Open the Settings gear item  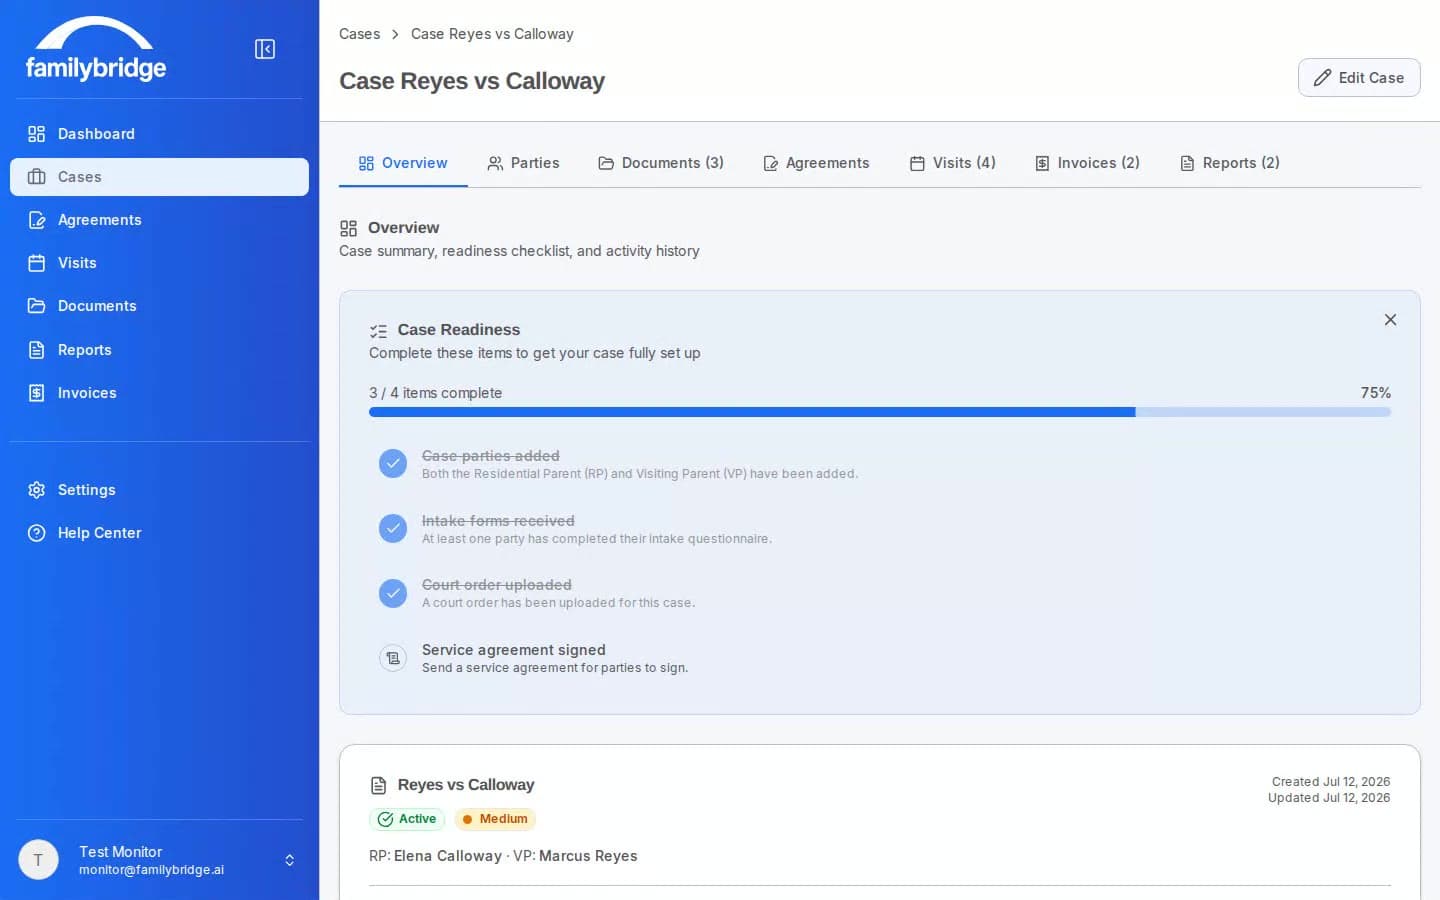[x=159, y=490]
